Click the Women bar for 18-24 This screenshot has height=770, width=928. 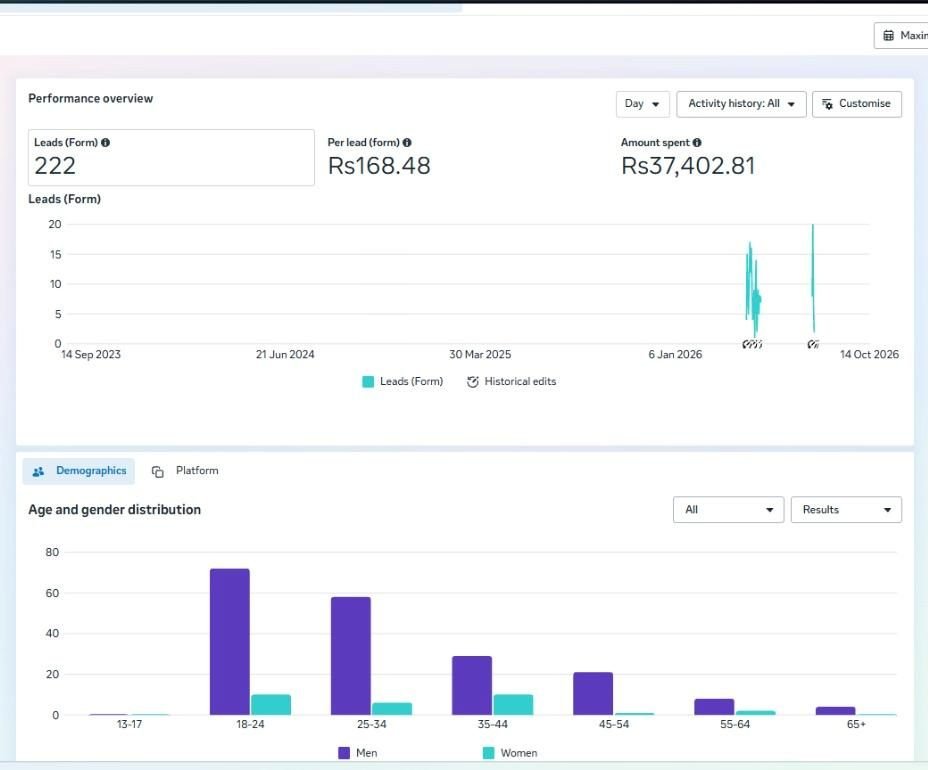[x=271, y=705]
